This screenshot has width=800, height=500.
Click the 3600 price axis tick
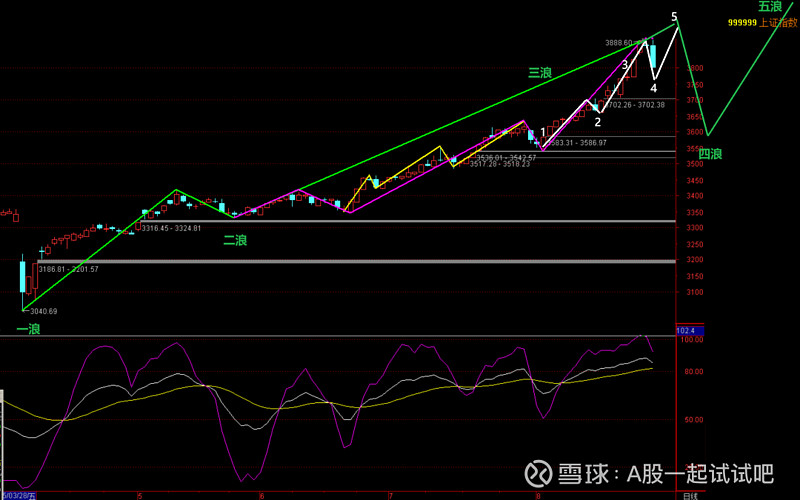pyautogui.click(x=695, y=132)
